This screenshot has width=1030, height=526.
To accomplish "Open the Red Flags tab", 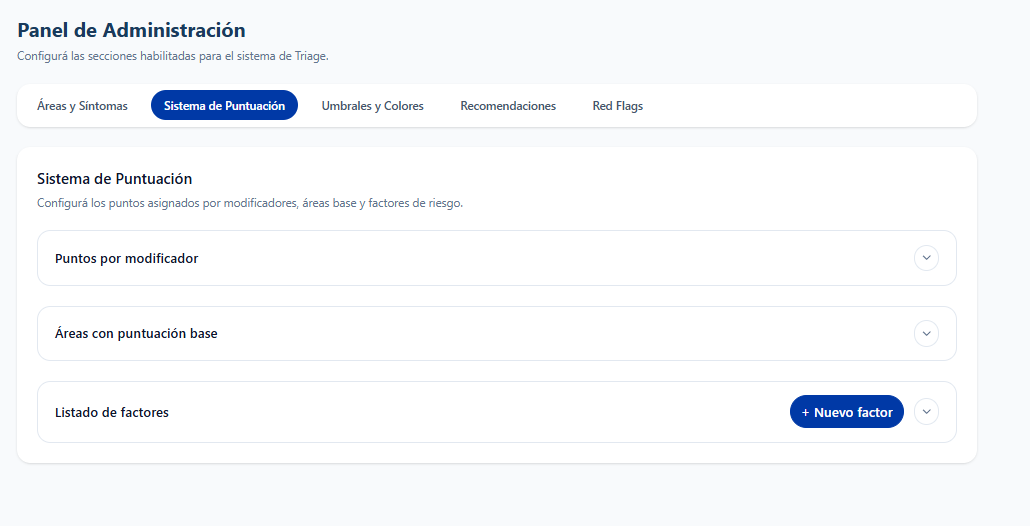I will 617,105.
